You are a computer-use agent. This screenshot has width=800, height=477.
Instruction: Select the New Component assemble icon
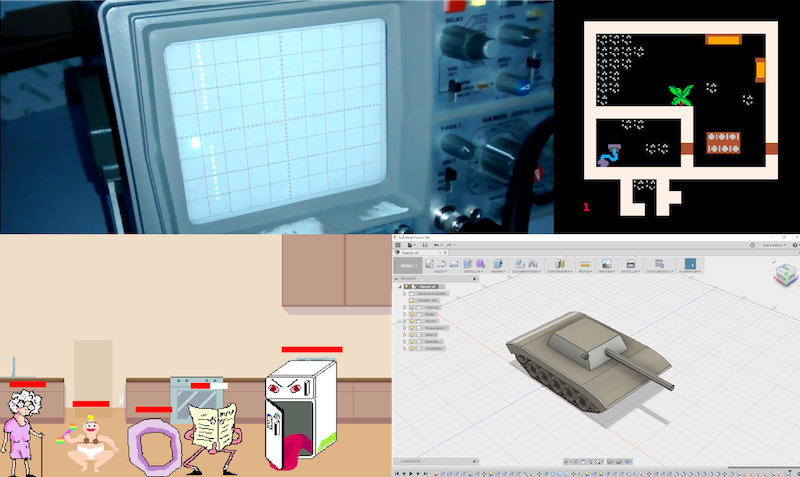(520, 263)
